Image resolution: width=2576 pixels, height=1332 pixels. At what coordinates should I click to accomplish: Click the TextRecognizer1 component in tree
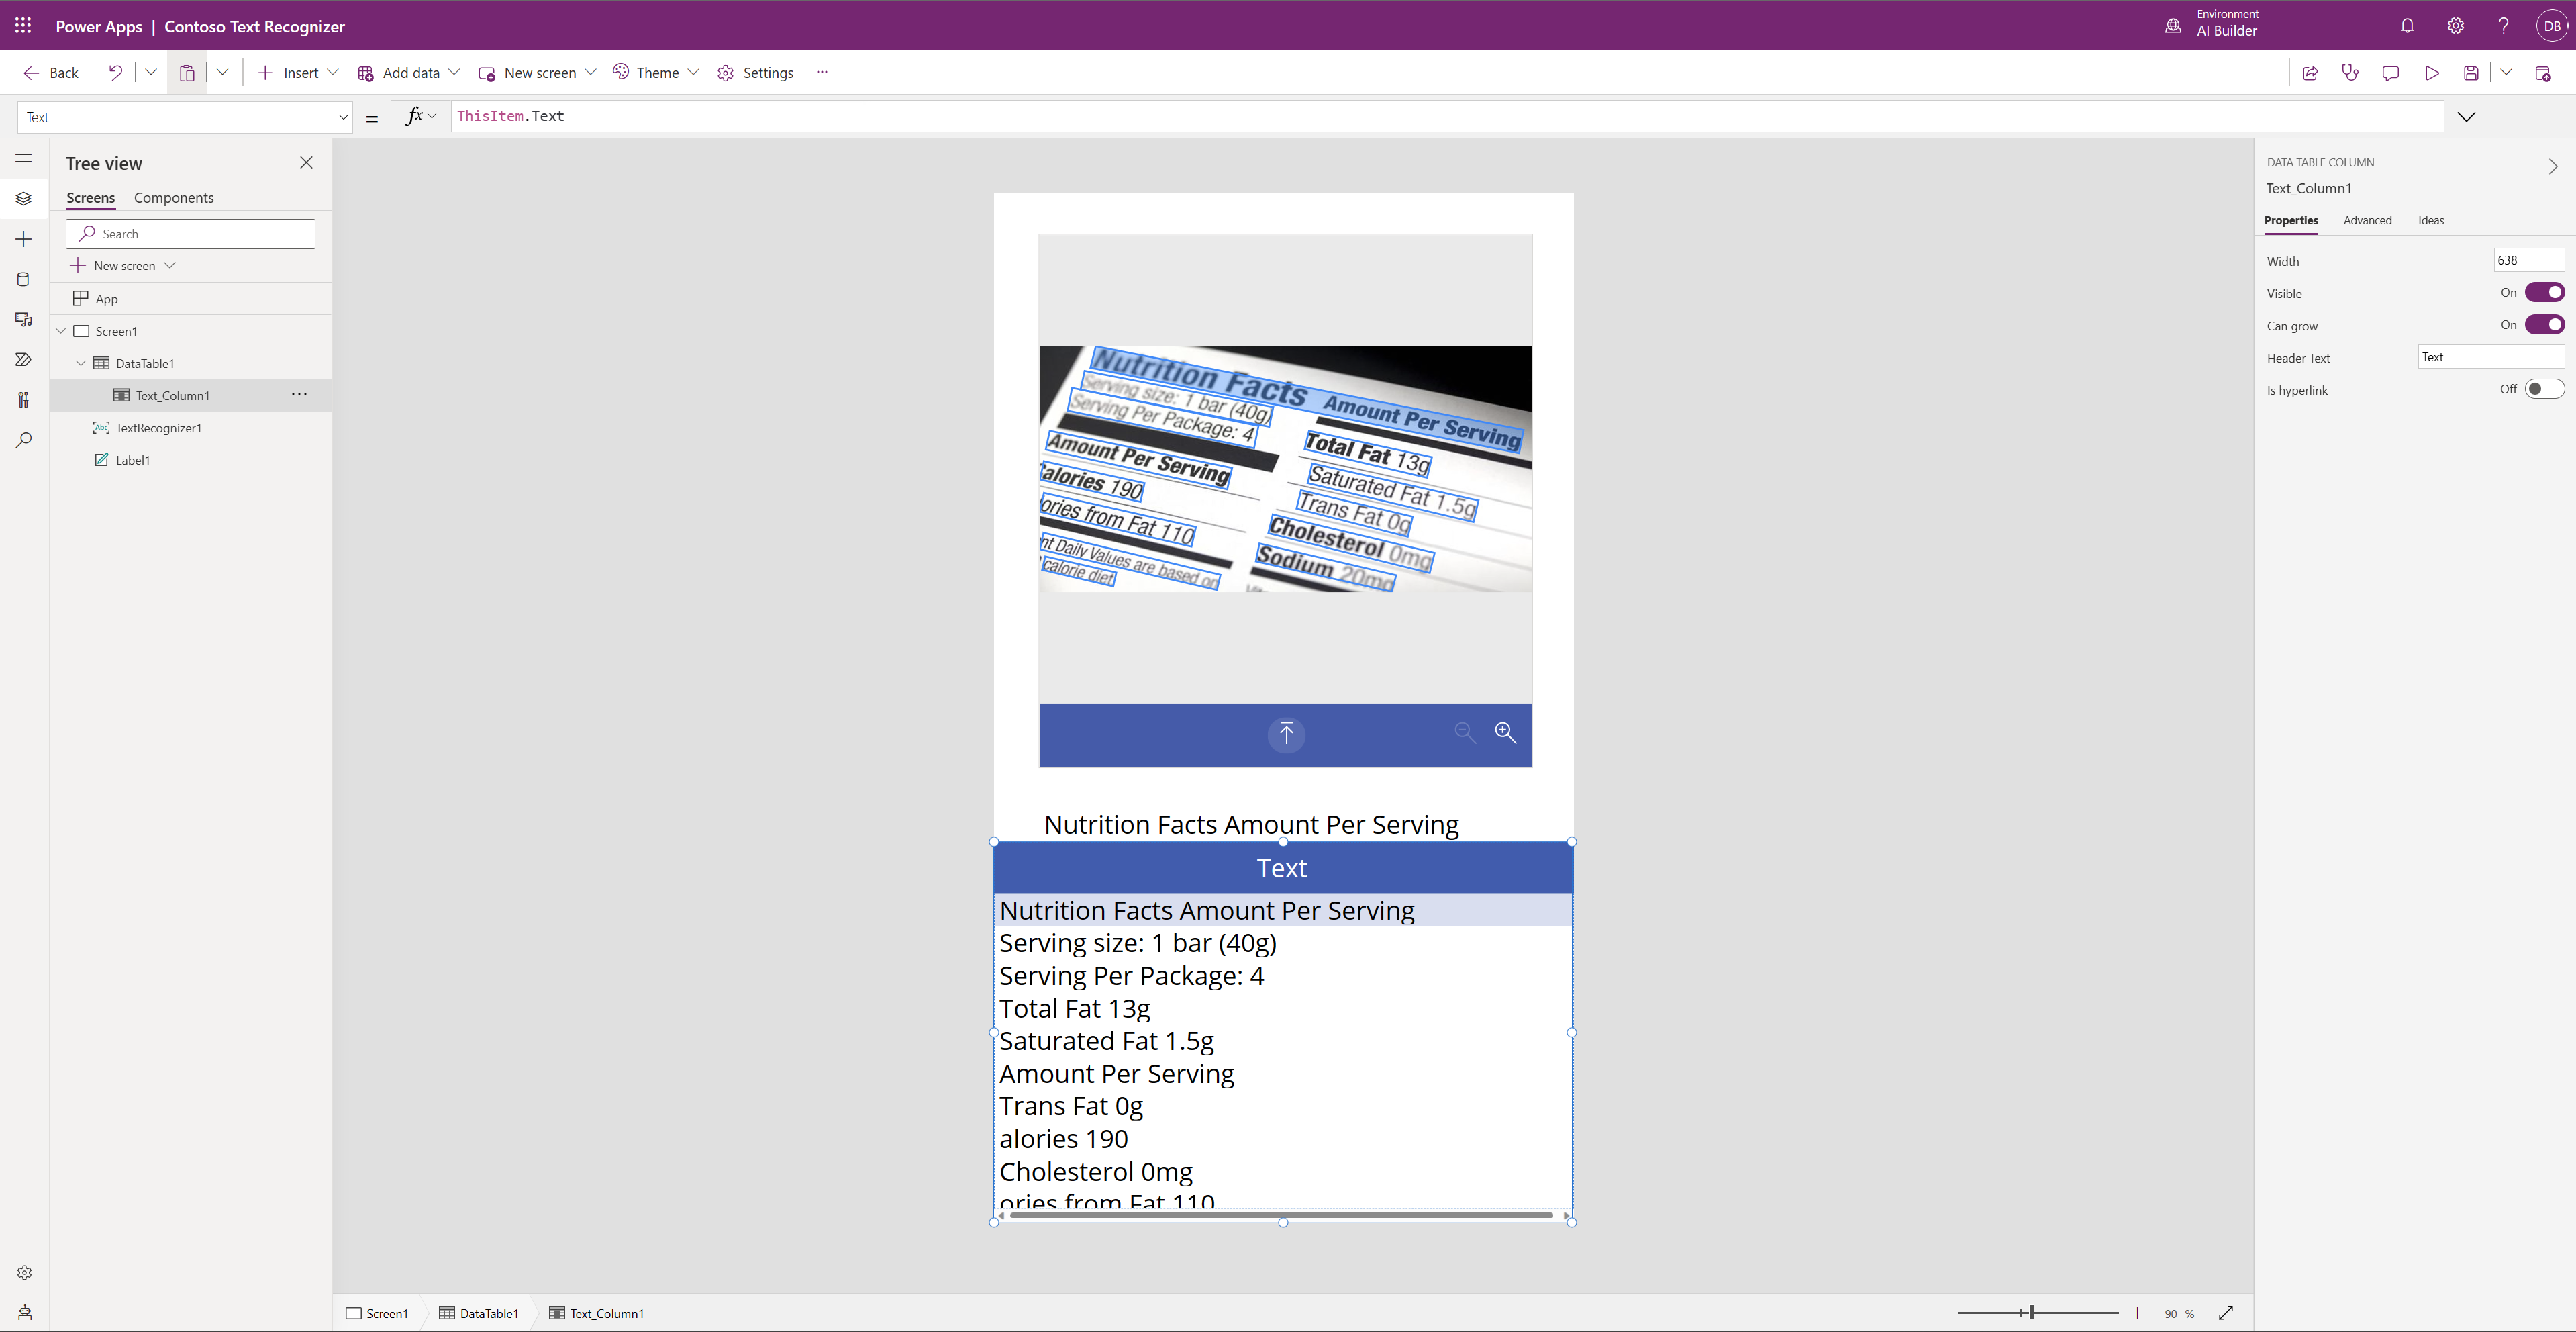point(158,426)
